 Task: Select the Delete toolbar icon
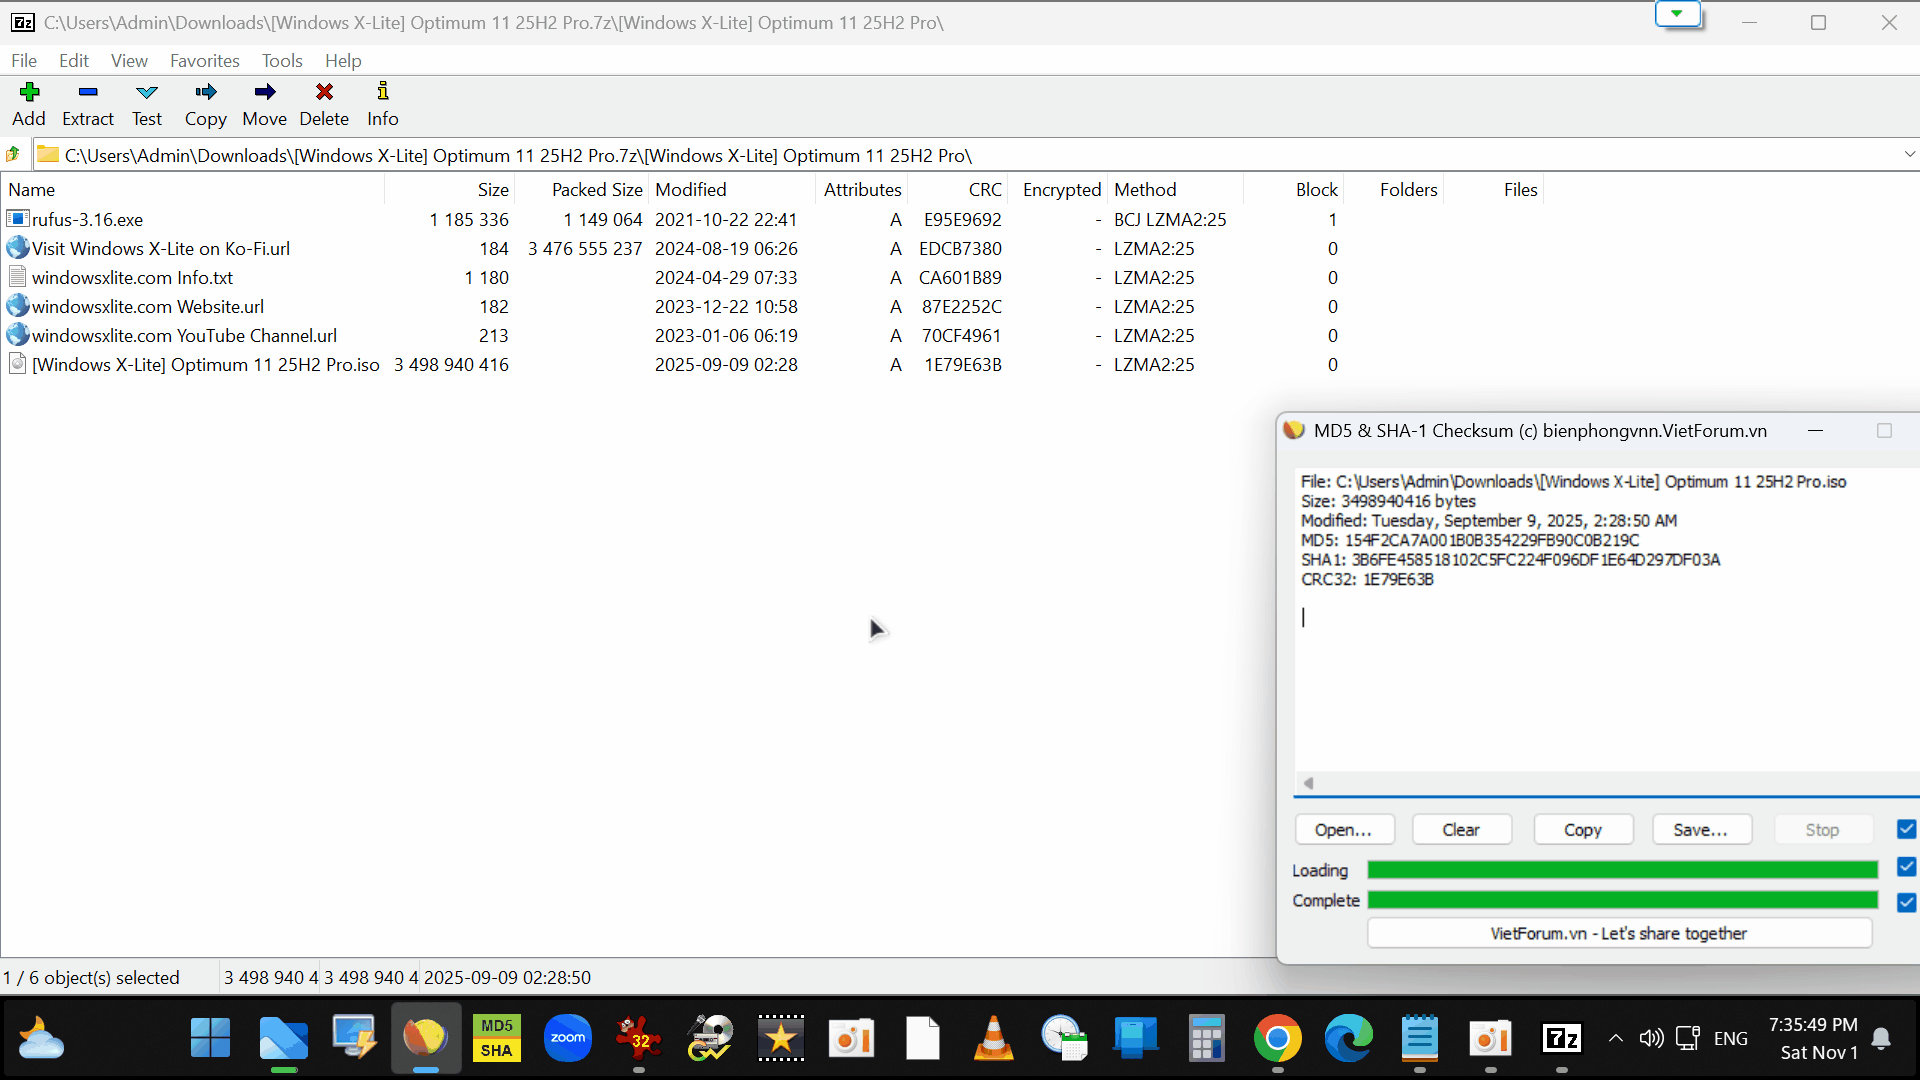click(324, 103)
